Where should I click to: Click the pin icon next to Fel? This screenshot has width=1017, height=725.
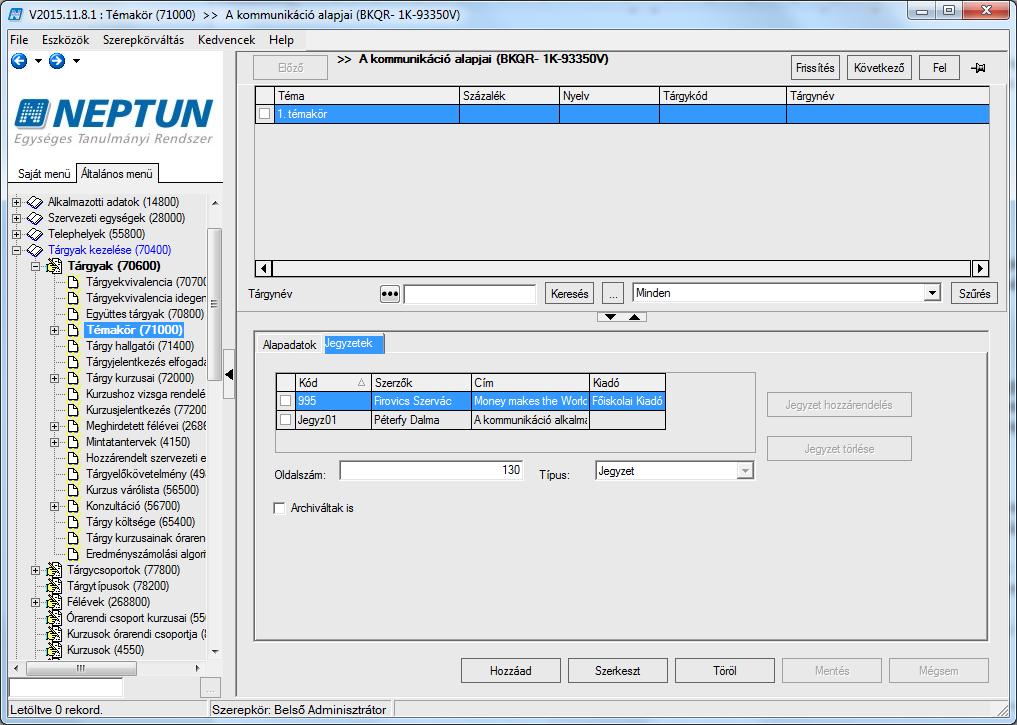[978, 67]
